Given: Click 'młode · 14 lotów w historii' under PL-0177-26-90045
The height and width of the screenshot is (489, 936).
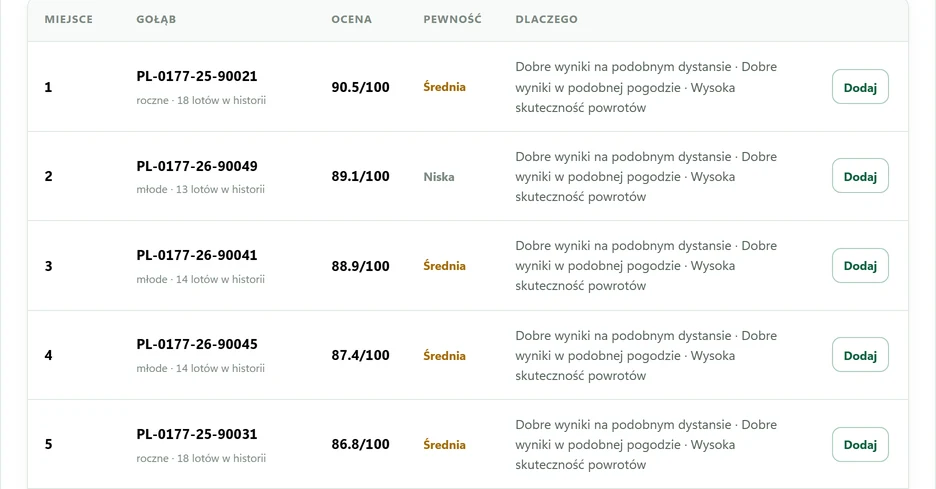Looking at the screenshot, I should pyautogui.click(x=201, y=368).
